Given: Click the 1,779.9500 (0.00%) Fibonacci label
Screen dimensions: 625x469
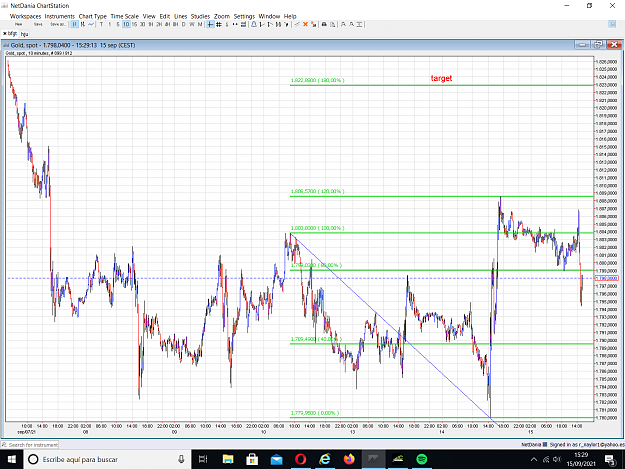Looking at the screenshot, I should pos(315,413).
